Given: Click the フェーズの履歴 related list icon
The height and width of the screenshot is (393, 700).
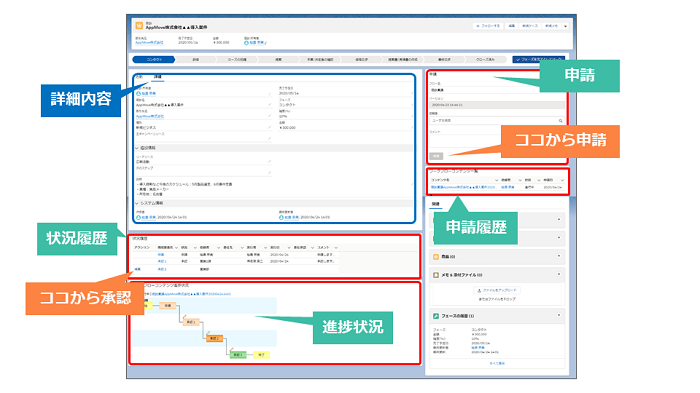Looking at the screenshot, I should coord(436,316).
